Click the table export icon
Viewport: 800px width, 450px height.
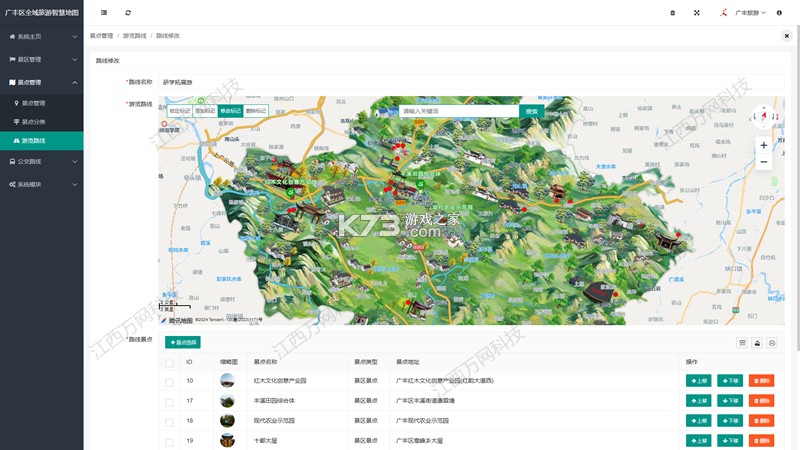click(757, 343)
